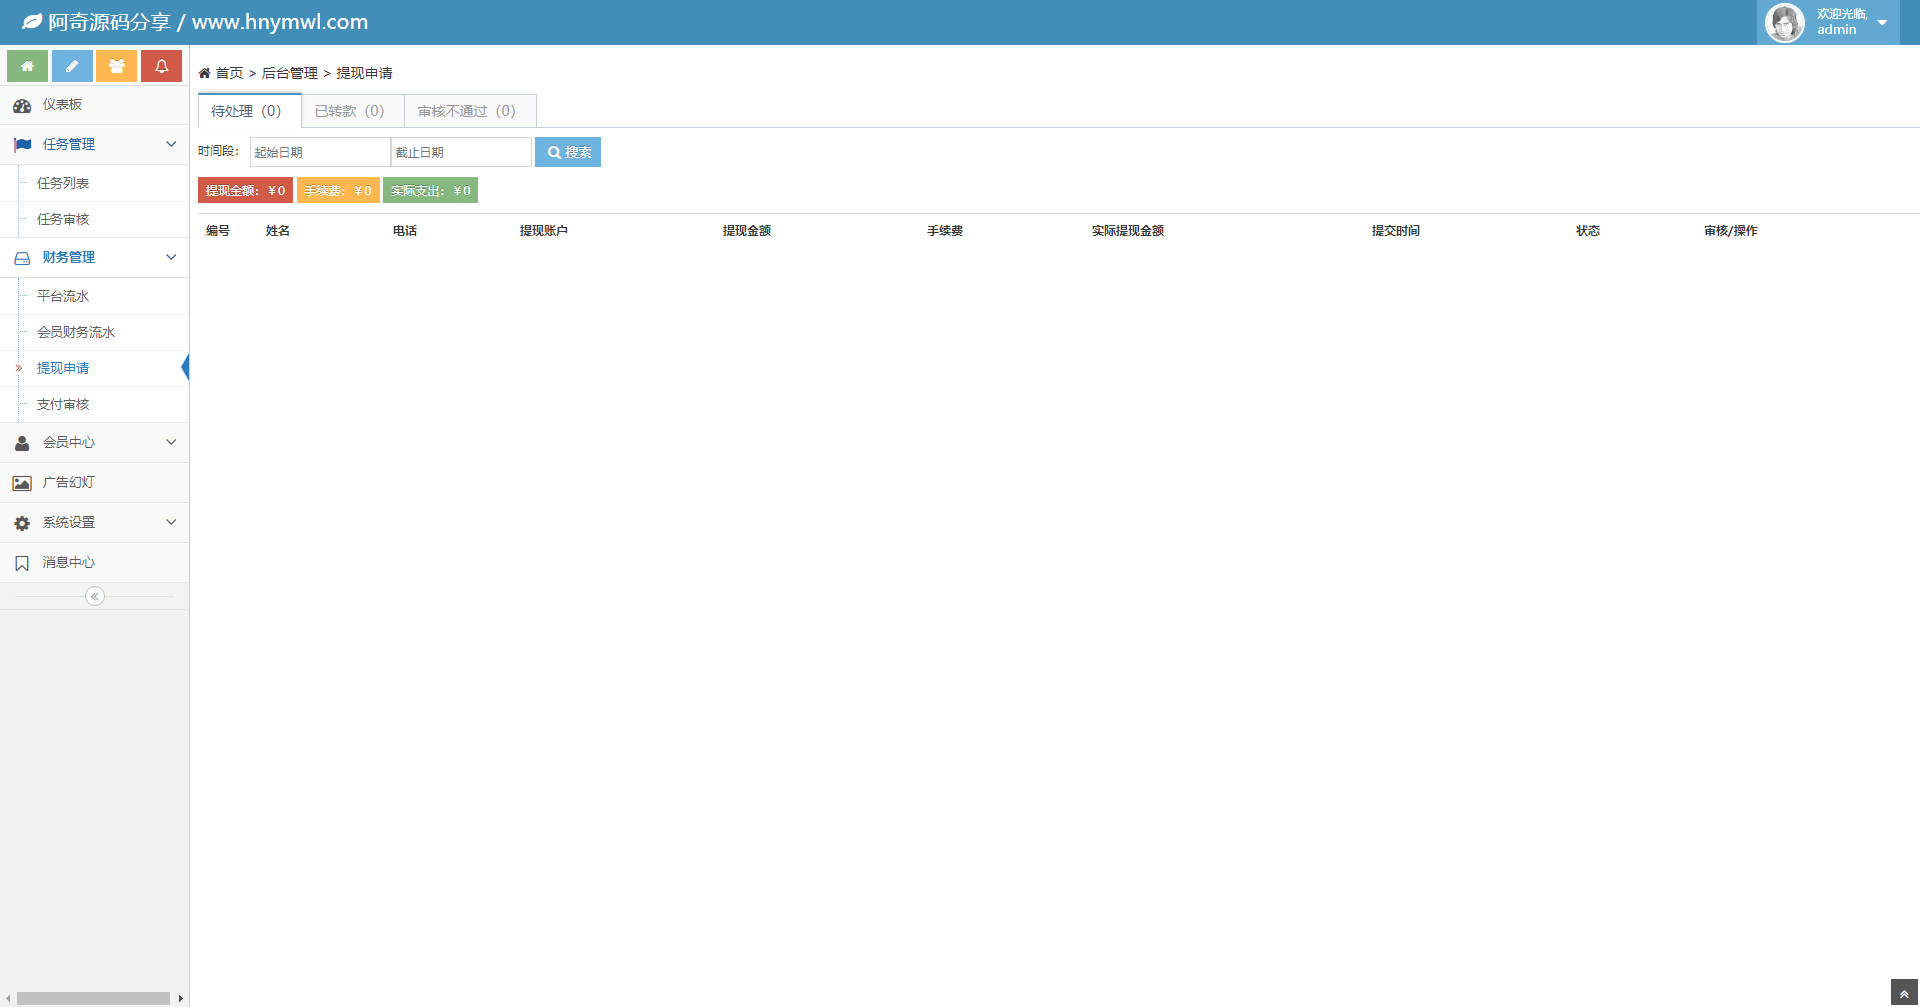Open 平台流水 in the sidebar

[63, 296]
